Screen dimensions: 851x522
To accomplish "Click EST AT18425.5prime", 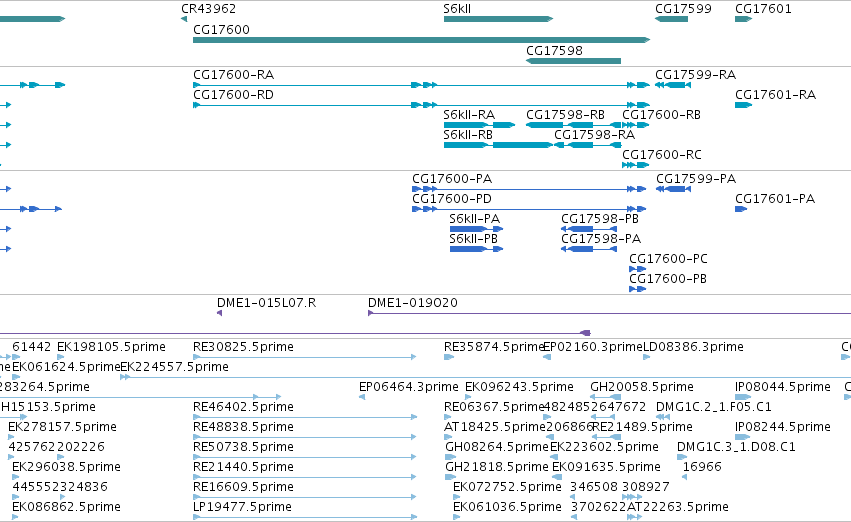I will 494,427.
